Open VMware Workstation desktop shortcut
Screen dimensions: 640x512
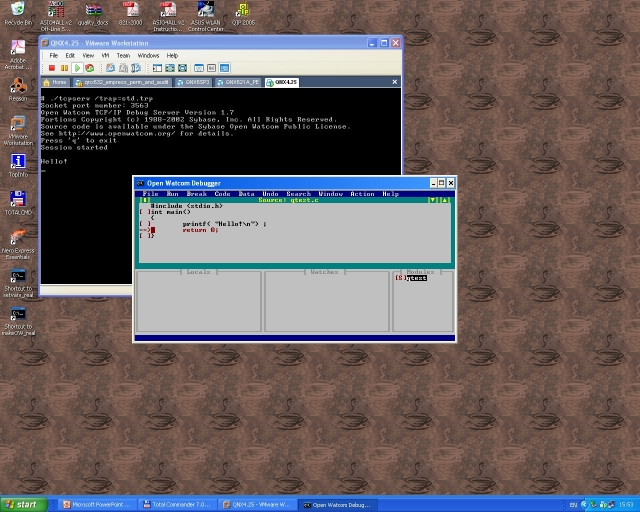(x=18, y=127)
